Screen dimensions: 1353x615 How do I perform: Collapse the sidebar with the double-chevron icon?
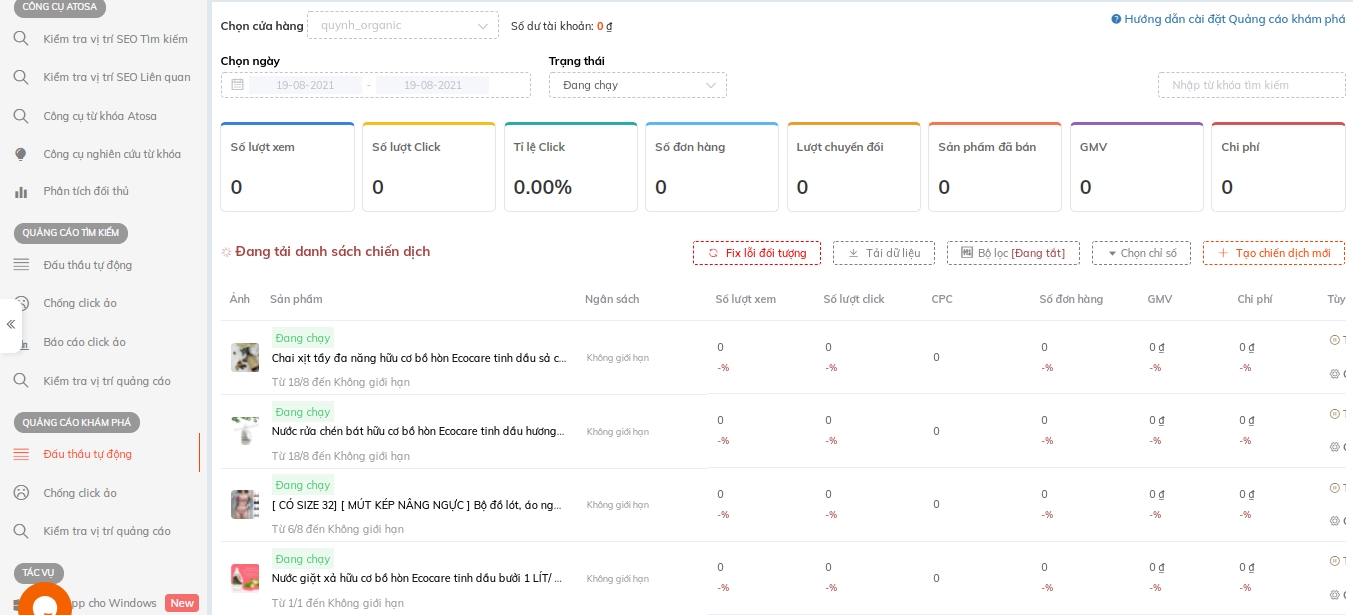coord(11,324)
